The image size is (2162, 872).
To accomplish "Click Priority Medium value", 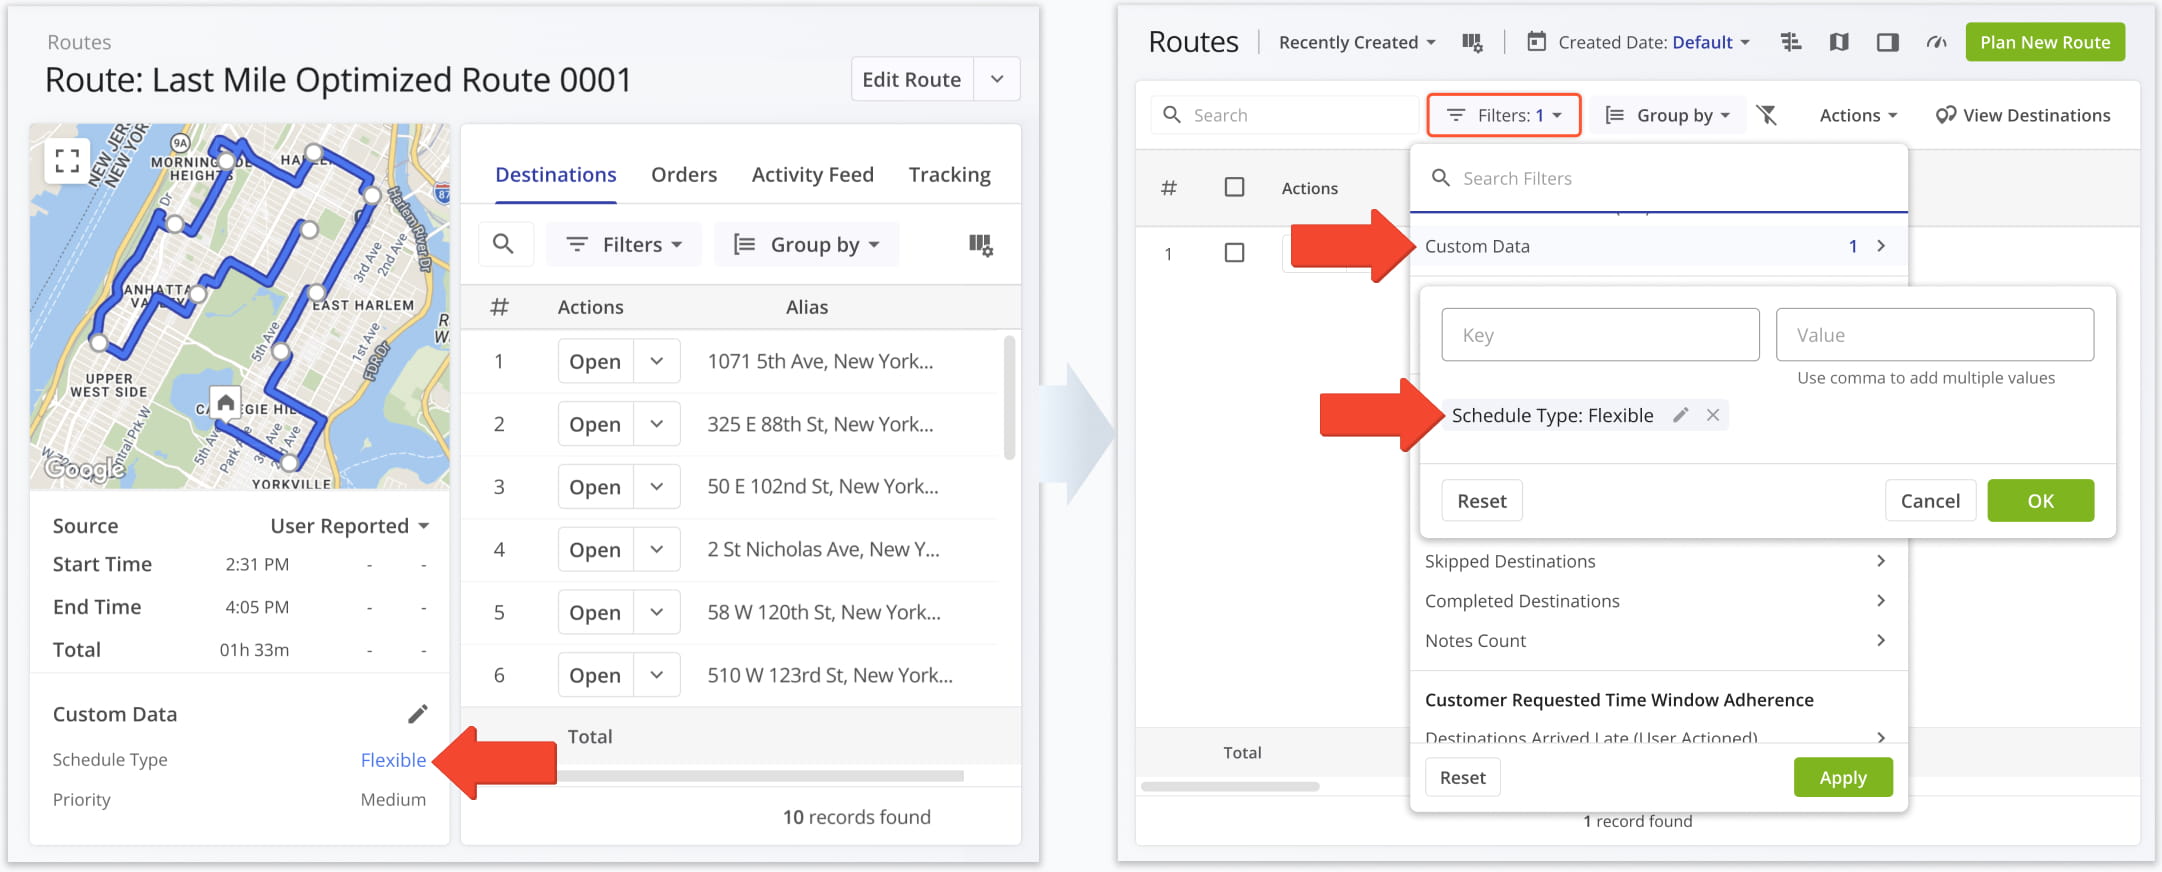I will tap(393, 800).
